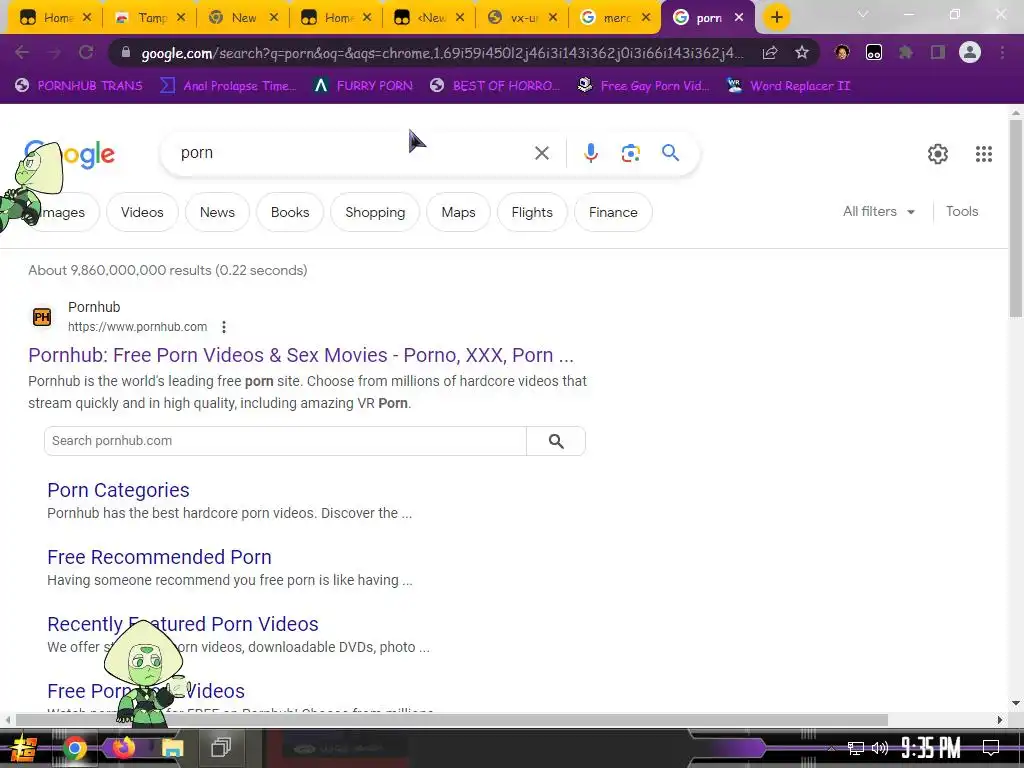This screenshot has height=768, width=1024.
Task: Search by image with the Lens icon
Action: pos(630,153)
